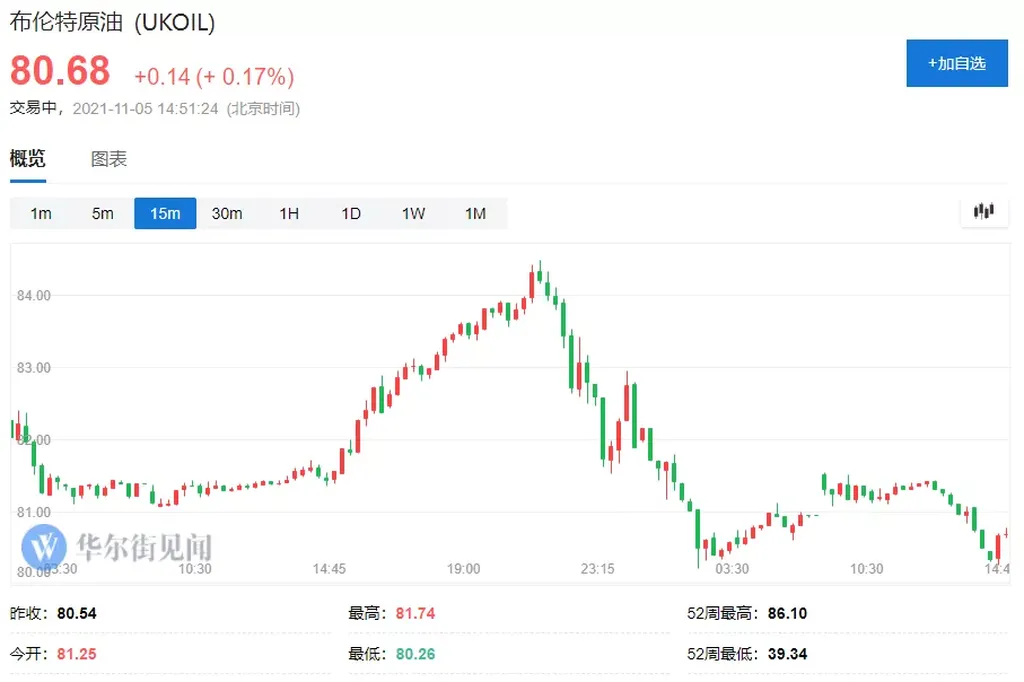Click the candlestick chart type icon
This screenshot has height=682, width=1024.
[984, 212]
